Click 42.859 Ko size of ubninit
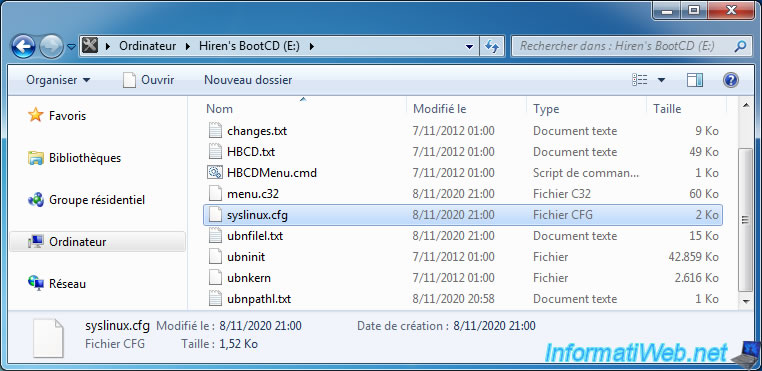This screenshot has width=762, height=371. (x=693, y=257)
